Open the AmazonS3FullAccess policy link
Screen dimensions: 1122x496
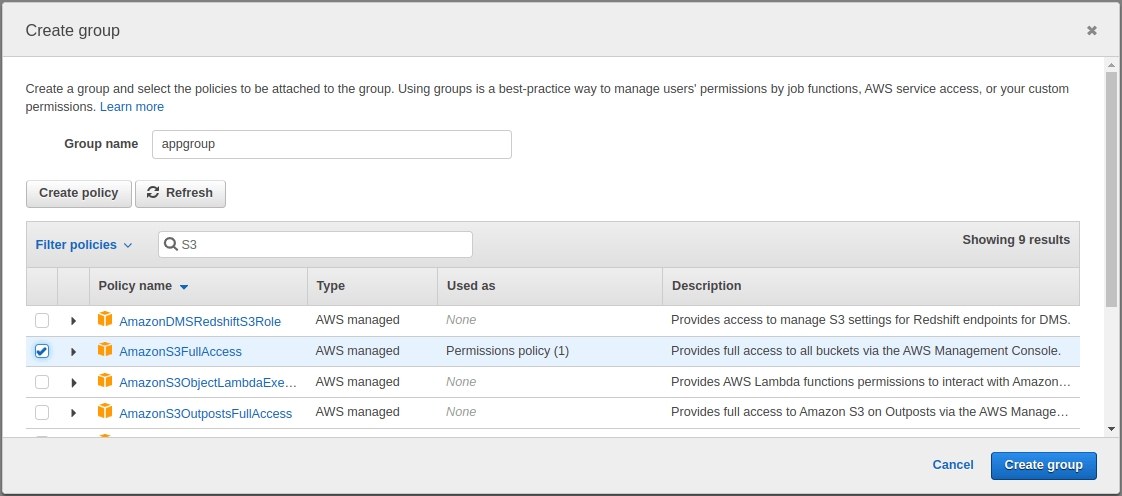(x=180, y=351)
